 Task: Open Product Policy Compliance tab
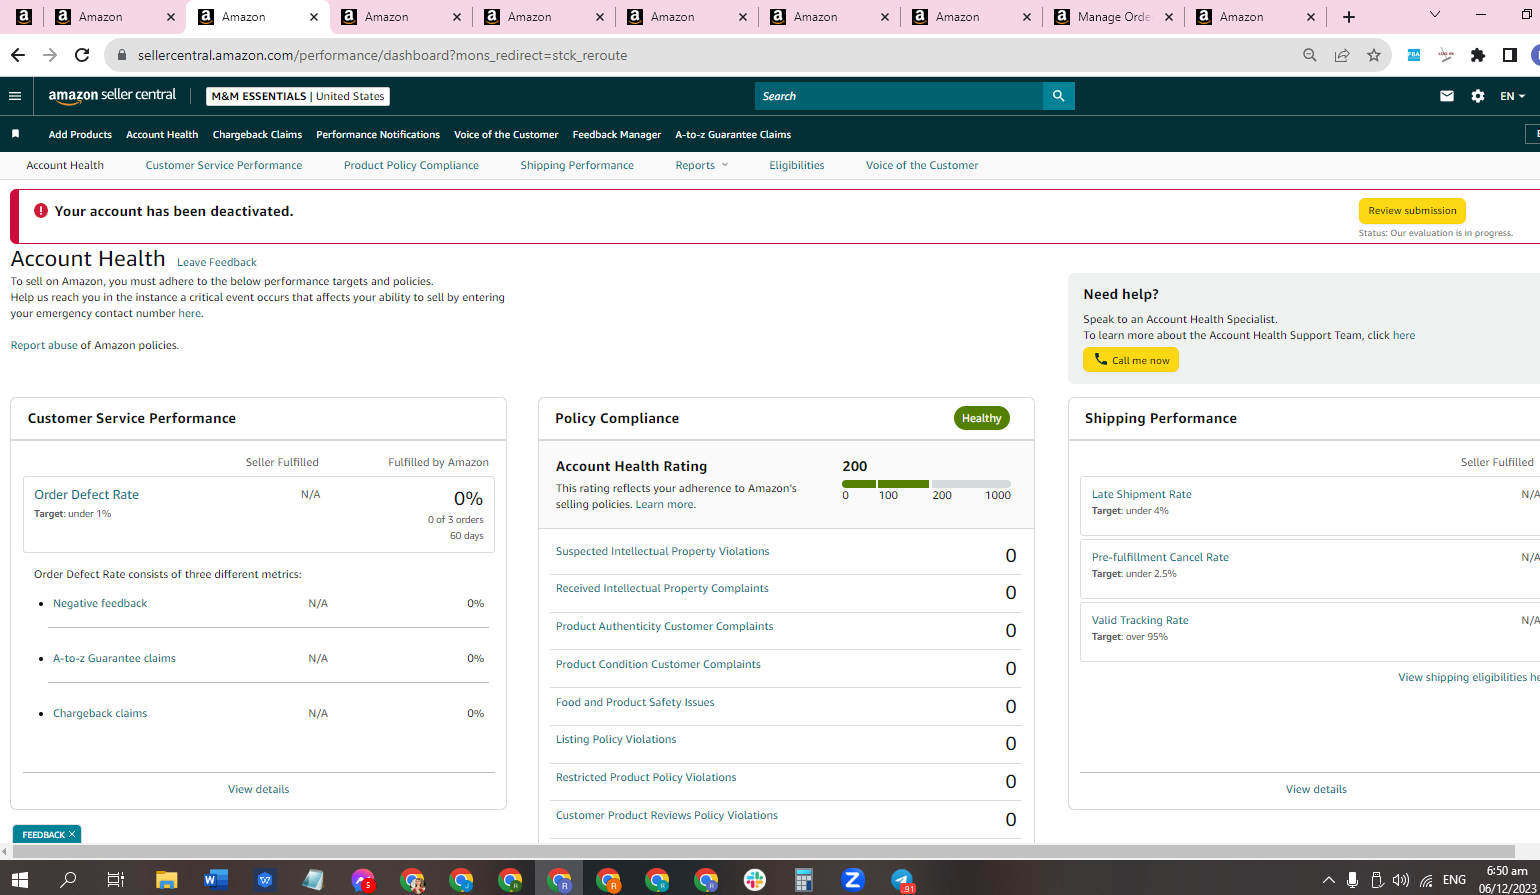411,165
